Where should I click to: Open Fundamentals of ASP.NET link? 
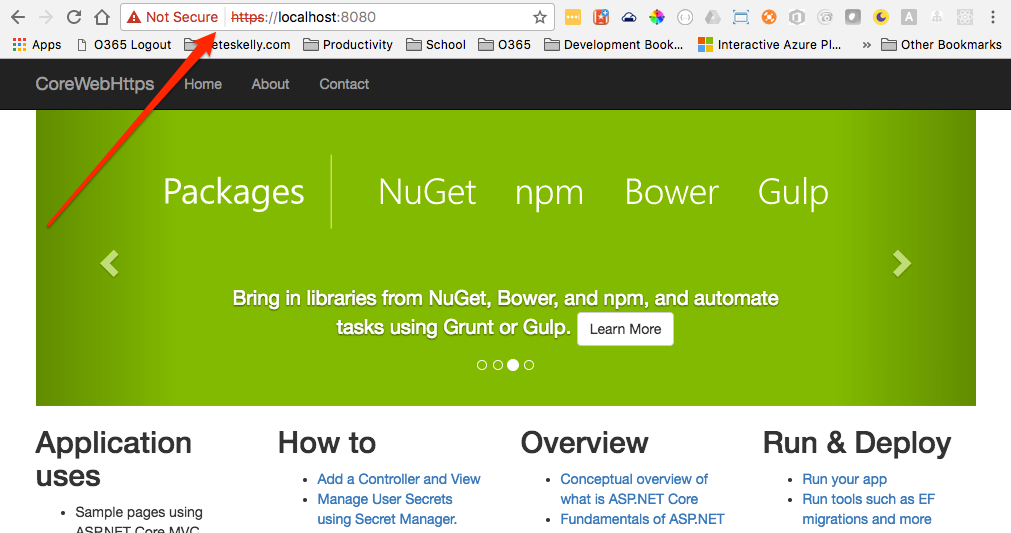642,519
